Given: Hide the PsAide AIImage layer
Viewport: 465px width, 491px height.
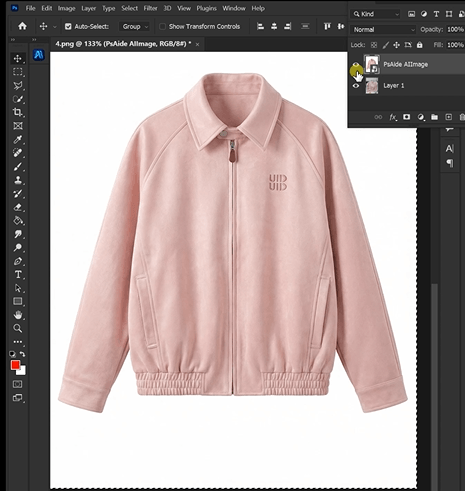Looking at the screenshot, I should [x=356, y=65].
